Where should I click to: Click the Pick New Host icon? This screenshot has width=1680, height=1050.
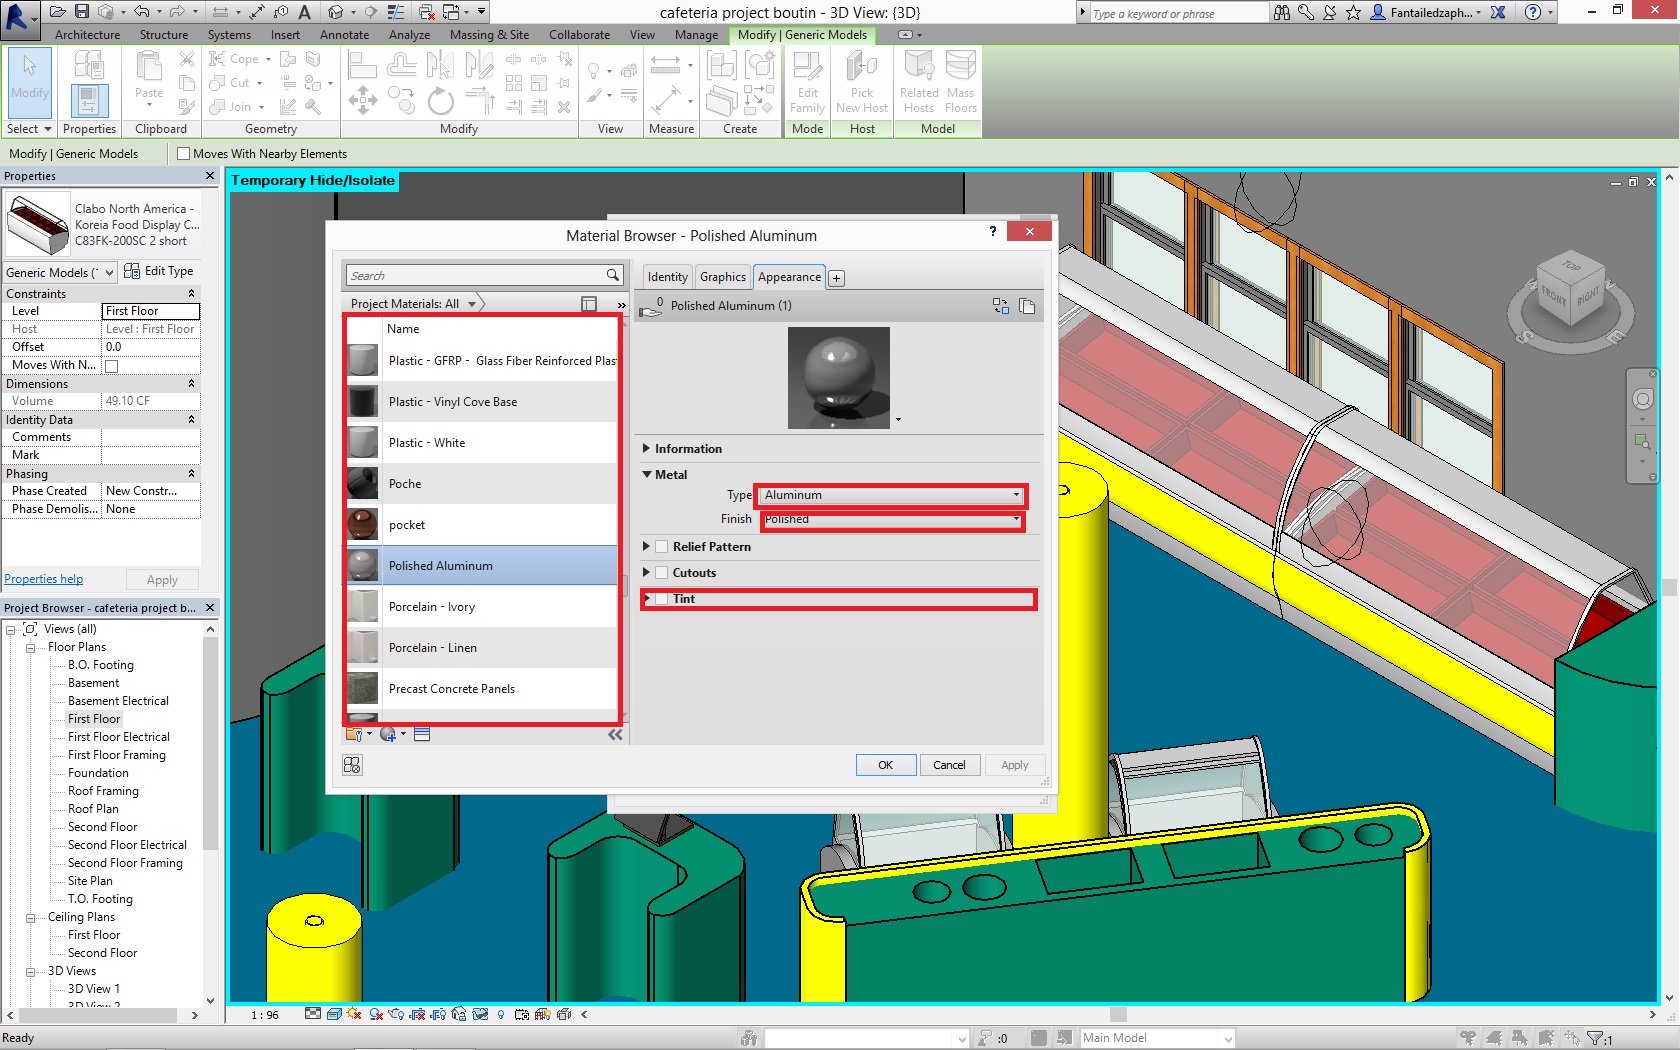[862, 82]
